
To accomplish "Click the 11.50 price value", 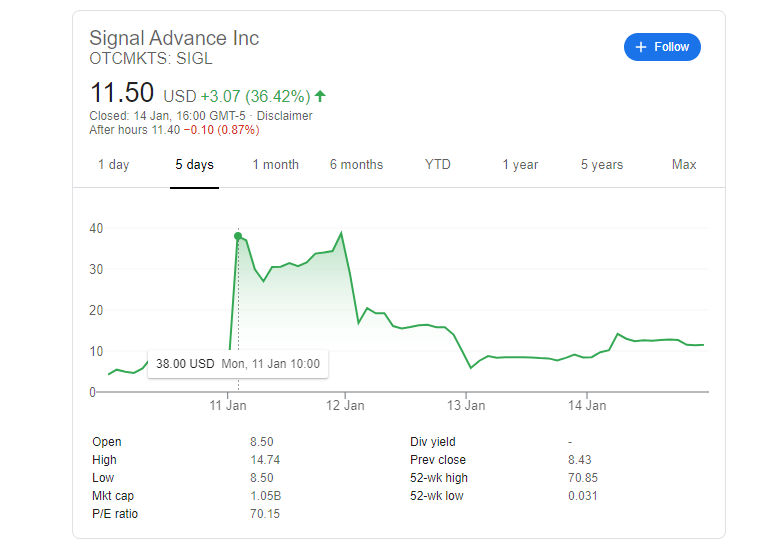I will 122,93.
